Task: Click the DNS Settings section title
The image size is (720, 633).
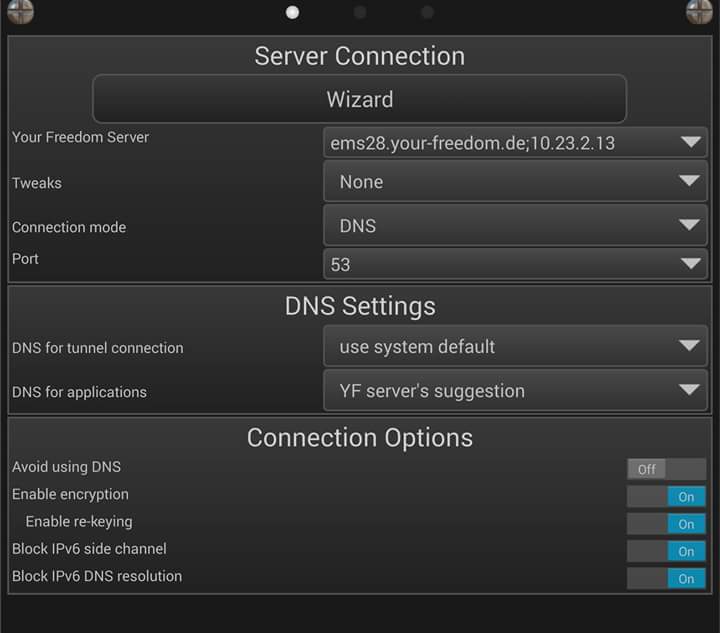Action: point(360,306)
